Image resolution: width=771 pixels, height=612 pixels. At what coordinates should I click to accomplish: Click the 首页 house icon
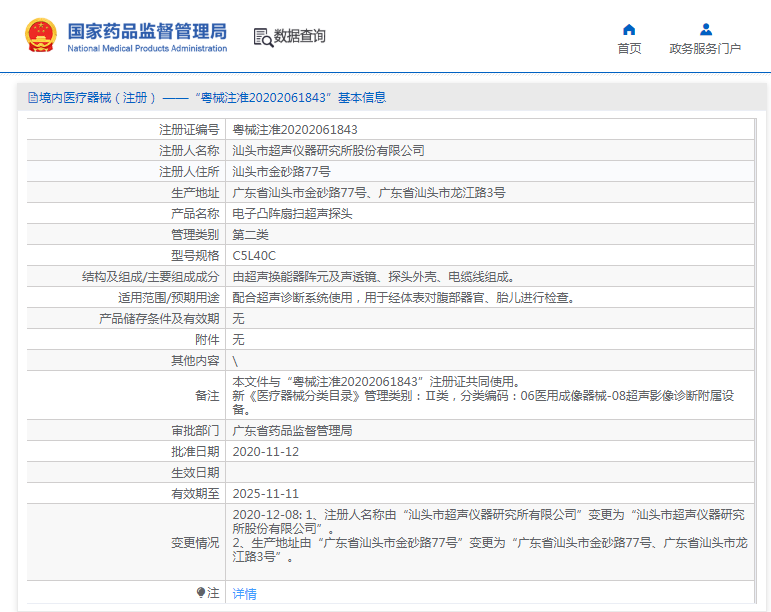629,29
